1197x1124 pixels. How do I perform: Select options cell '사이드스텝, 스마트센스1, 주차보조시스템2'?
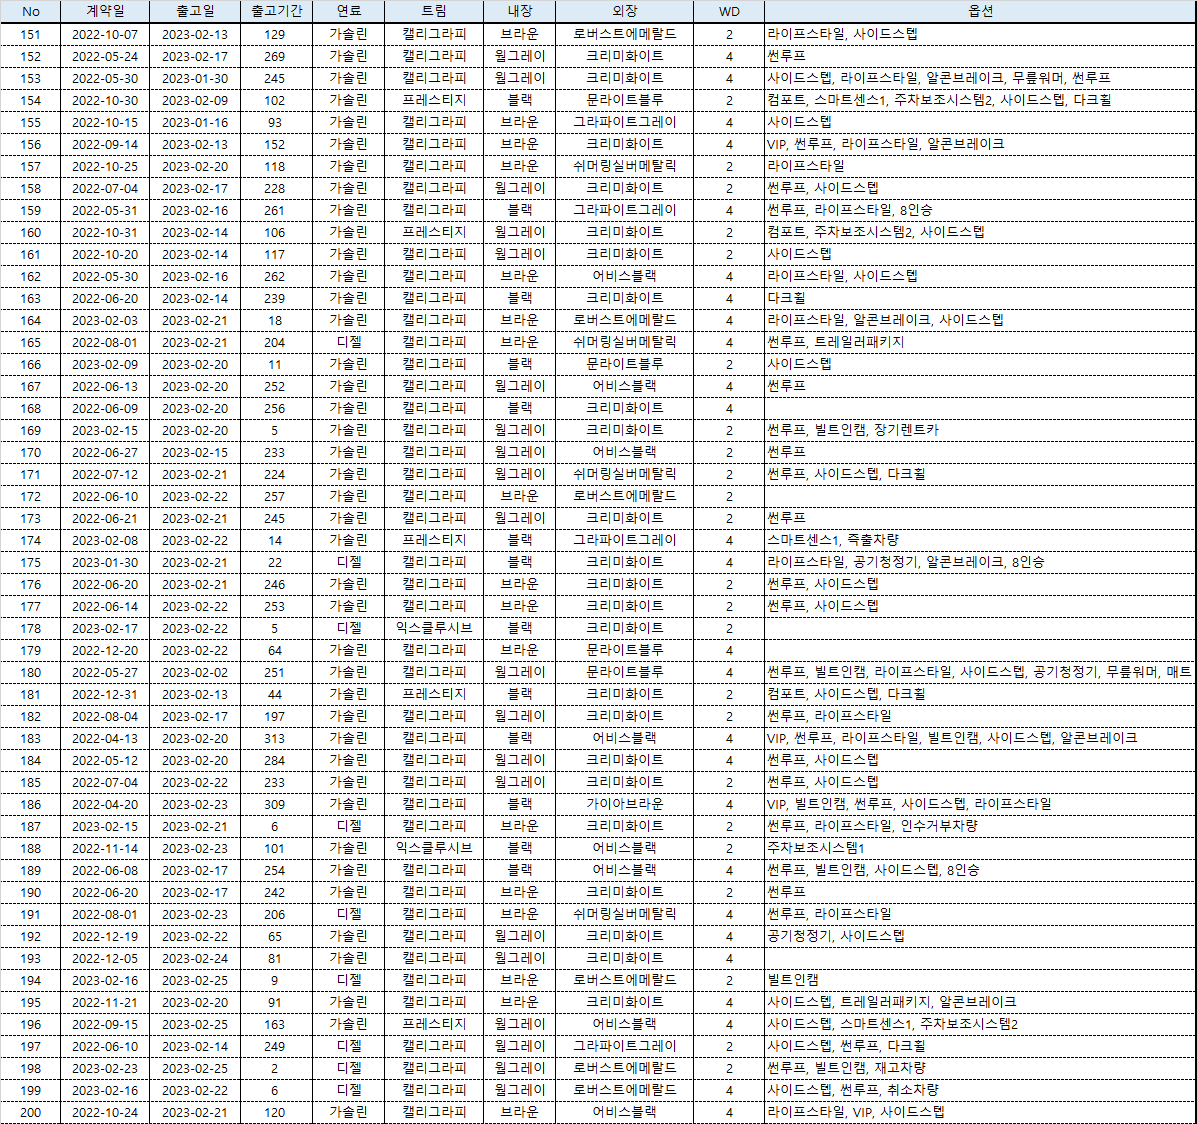tap(980, 1025)
